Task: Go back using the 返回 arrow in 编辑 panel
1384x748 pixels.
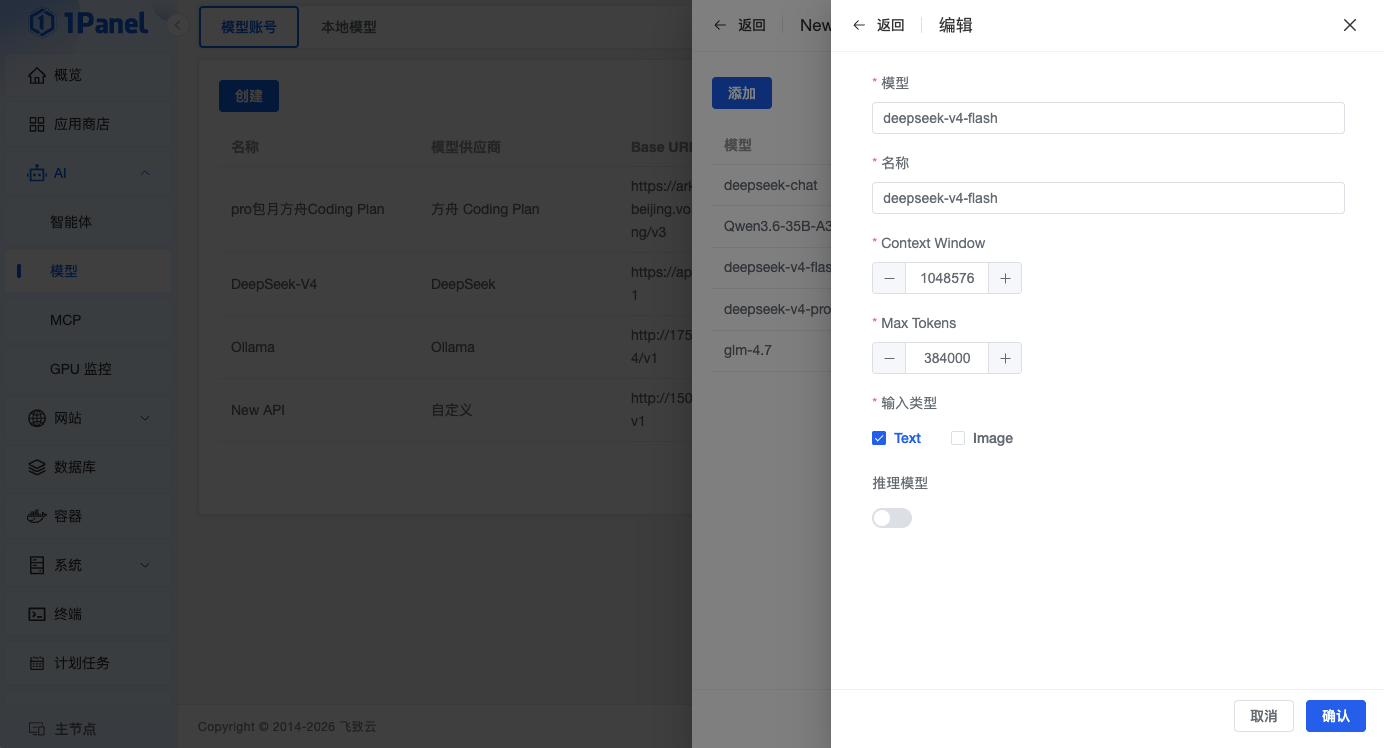Action: (x=878, y=25)
